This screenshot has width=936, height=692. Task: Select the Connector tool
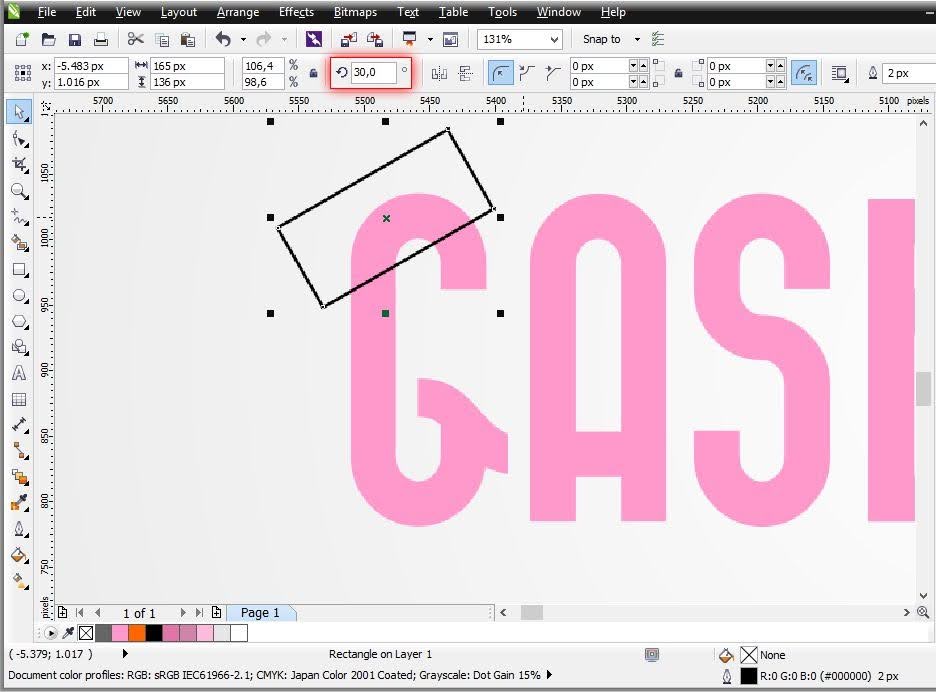point(19,451)
